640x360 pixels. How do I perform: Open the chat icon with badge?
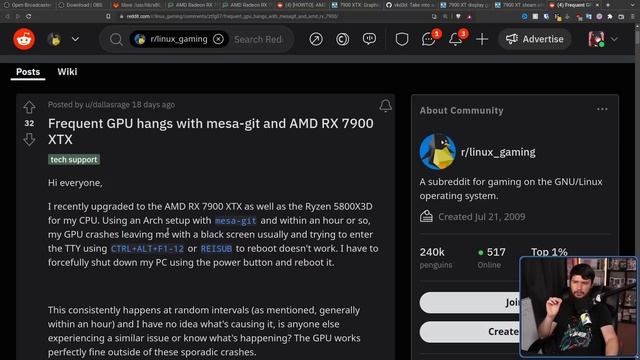coord(429,39)
